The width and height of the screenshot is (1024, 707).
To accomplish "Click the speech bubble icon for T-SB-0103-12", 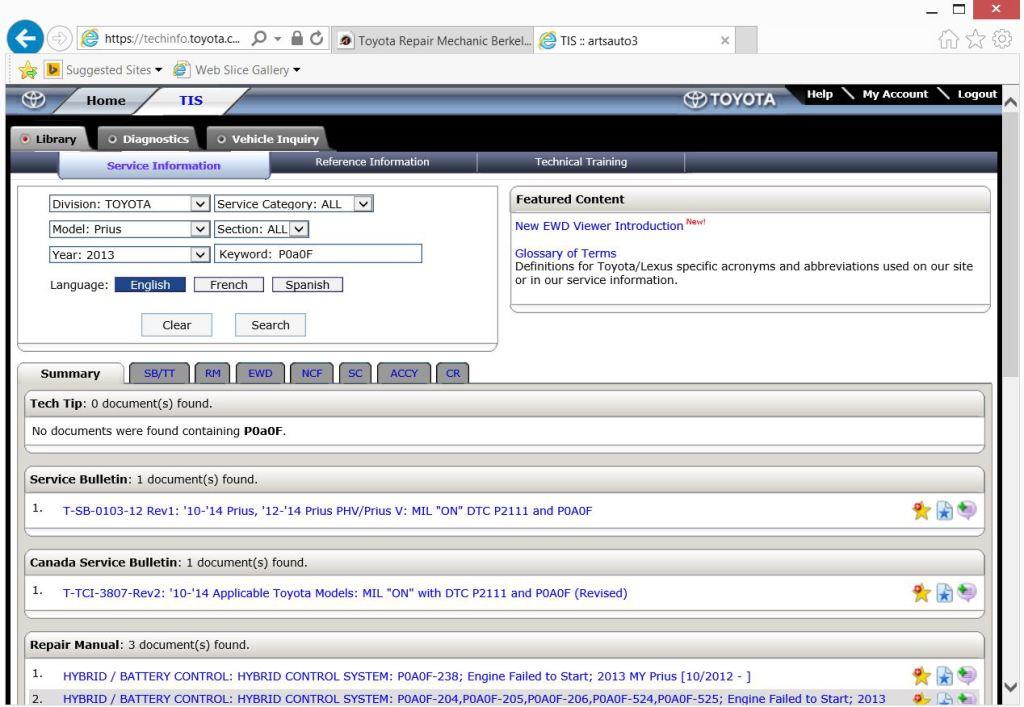I will 967,510.
